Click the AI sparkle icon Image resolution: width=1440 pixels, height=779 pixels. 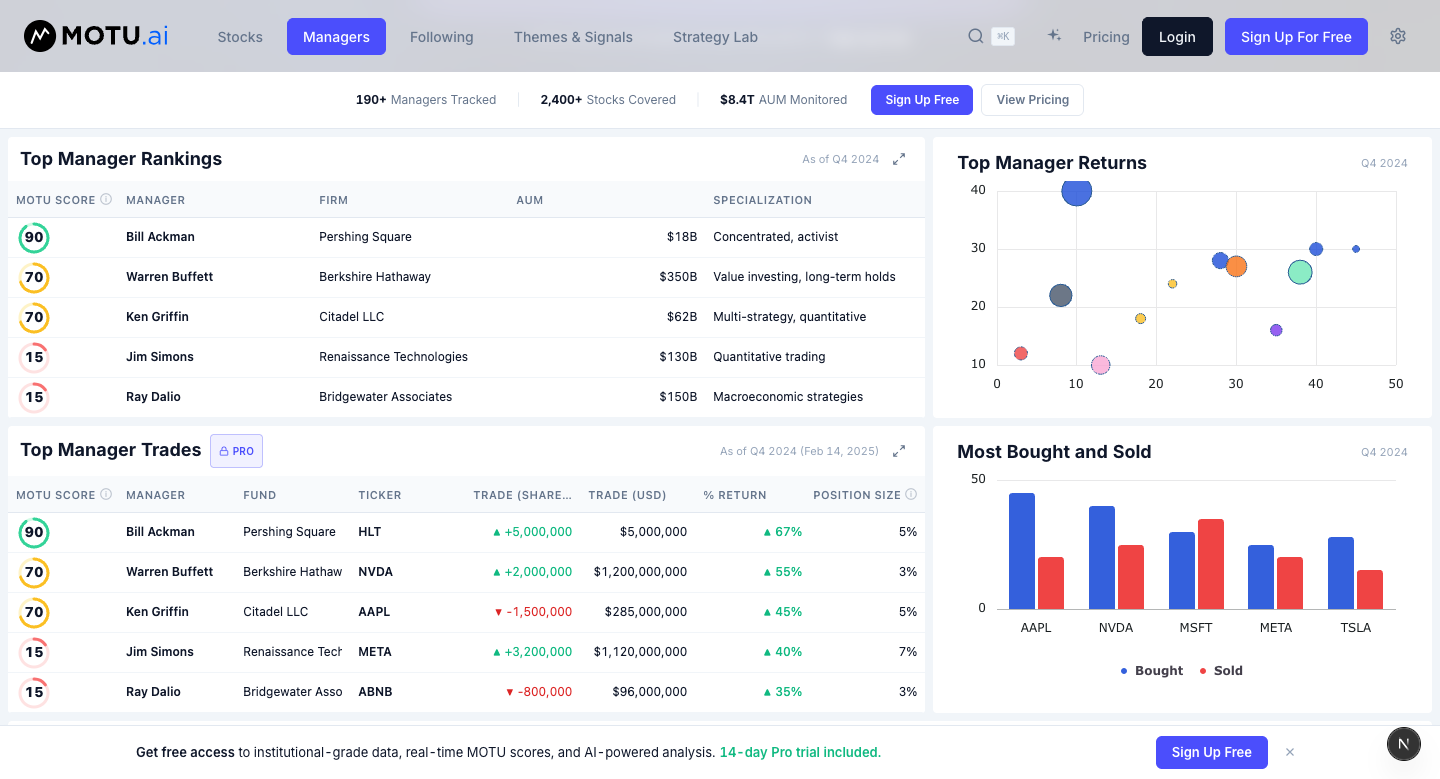pyautogui.click(x=1054, y=36)
